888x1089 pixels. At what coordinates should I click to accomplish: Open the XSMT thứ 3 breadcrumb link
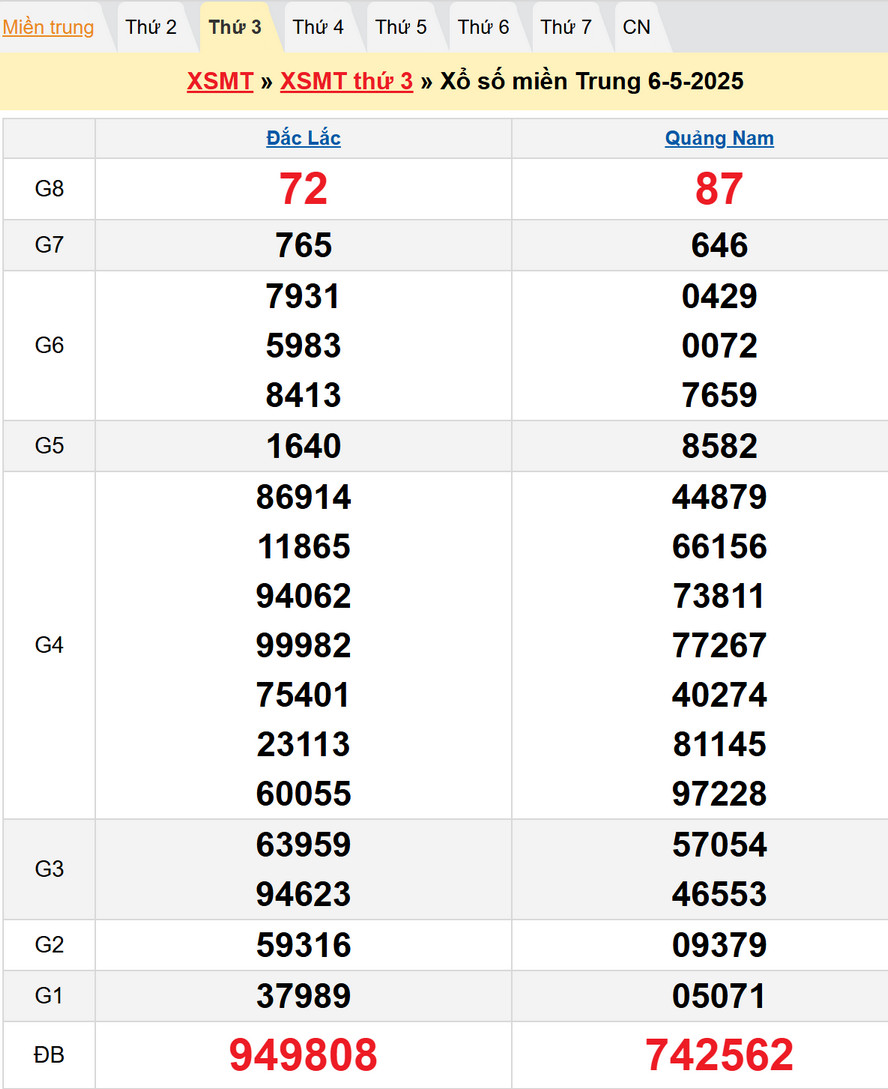(x=346, y=81)
